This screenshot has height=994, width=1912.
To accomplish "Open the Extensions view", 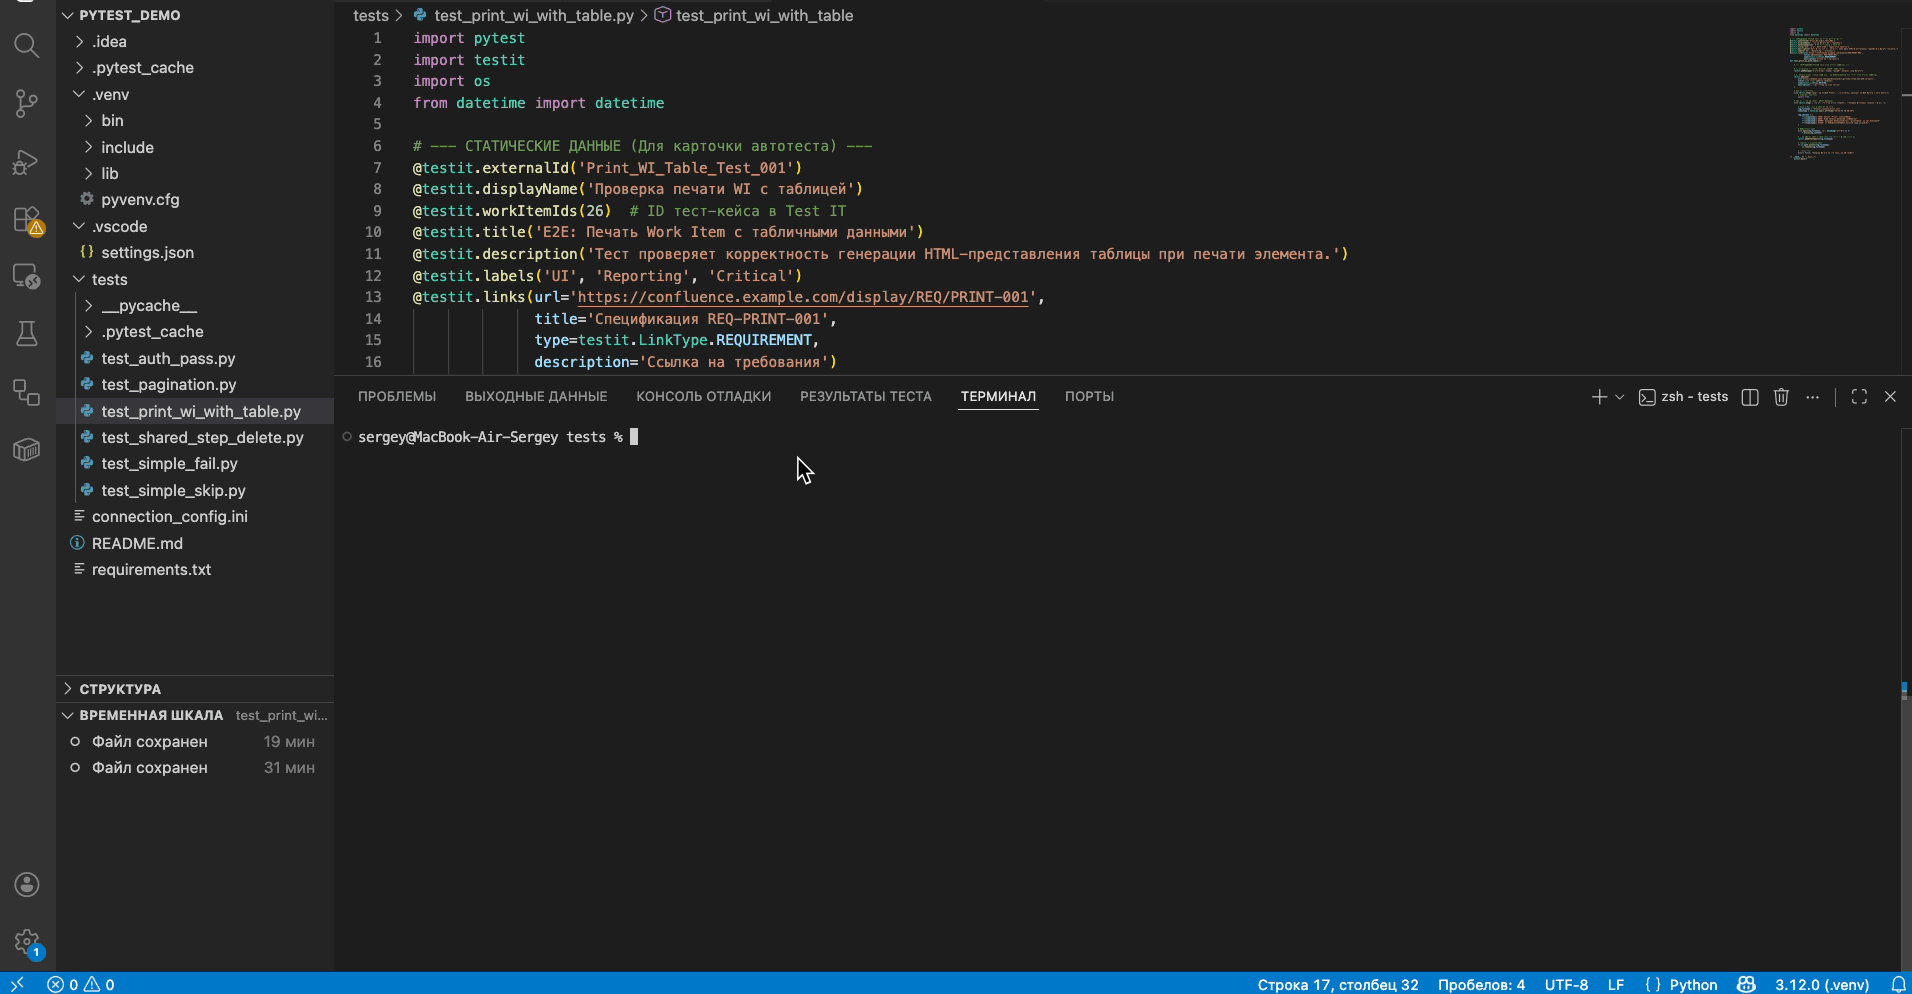I will pyautogui.click(x=27, y=220).
